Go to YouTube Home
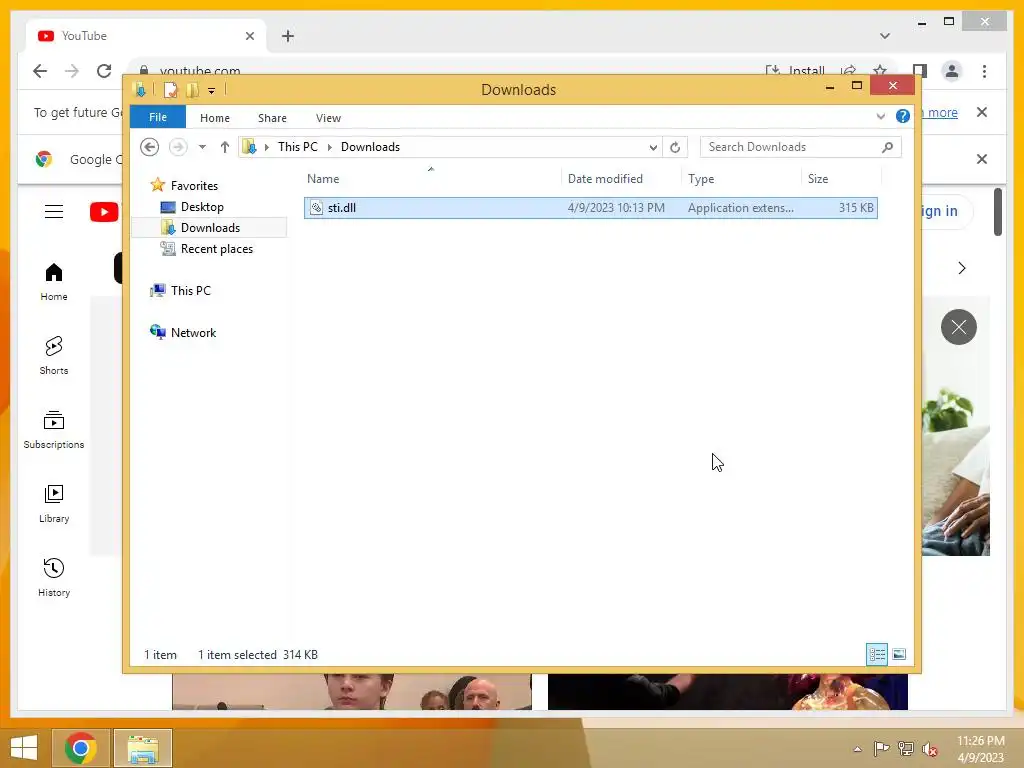This screenshot has width=1024, height=768. click(54, 281)
